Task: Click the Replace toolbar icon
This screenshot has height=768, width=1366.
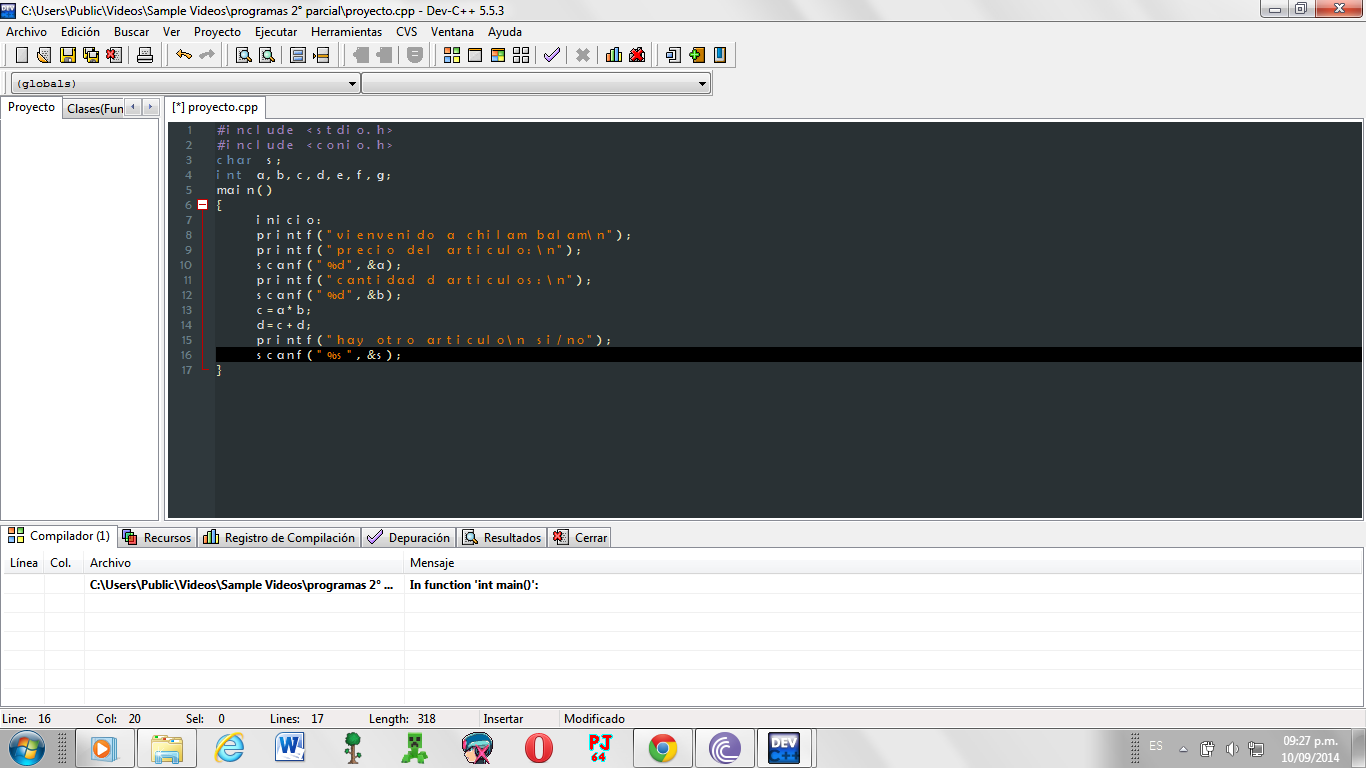Action: coord(267,55)
